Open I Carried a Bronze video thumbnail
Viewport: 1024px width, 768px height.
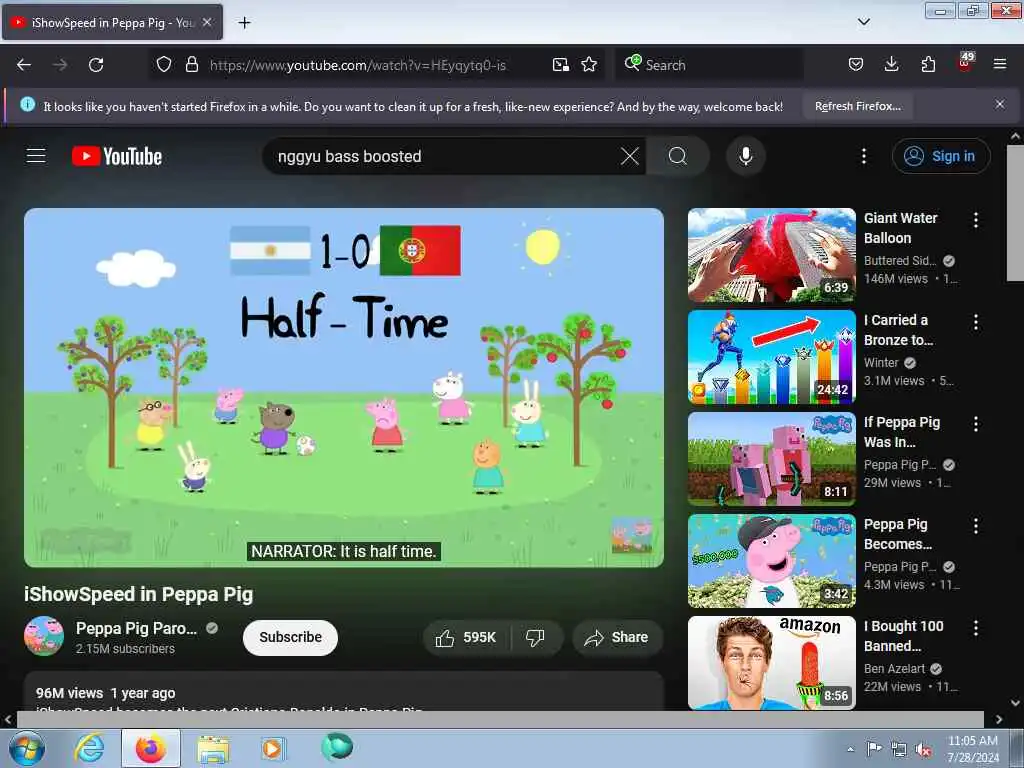[x=771, y=357]
